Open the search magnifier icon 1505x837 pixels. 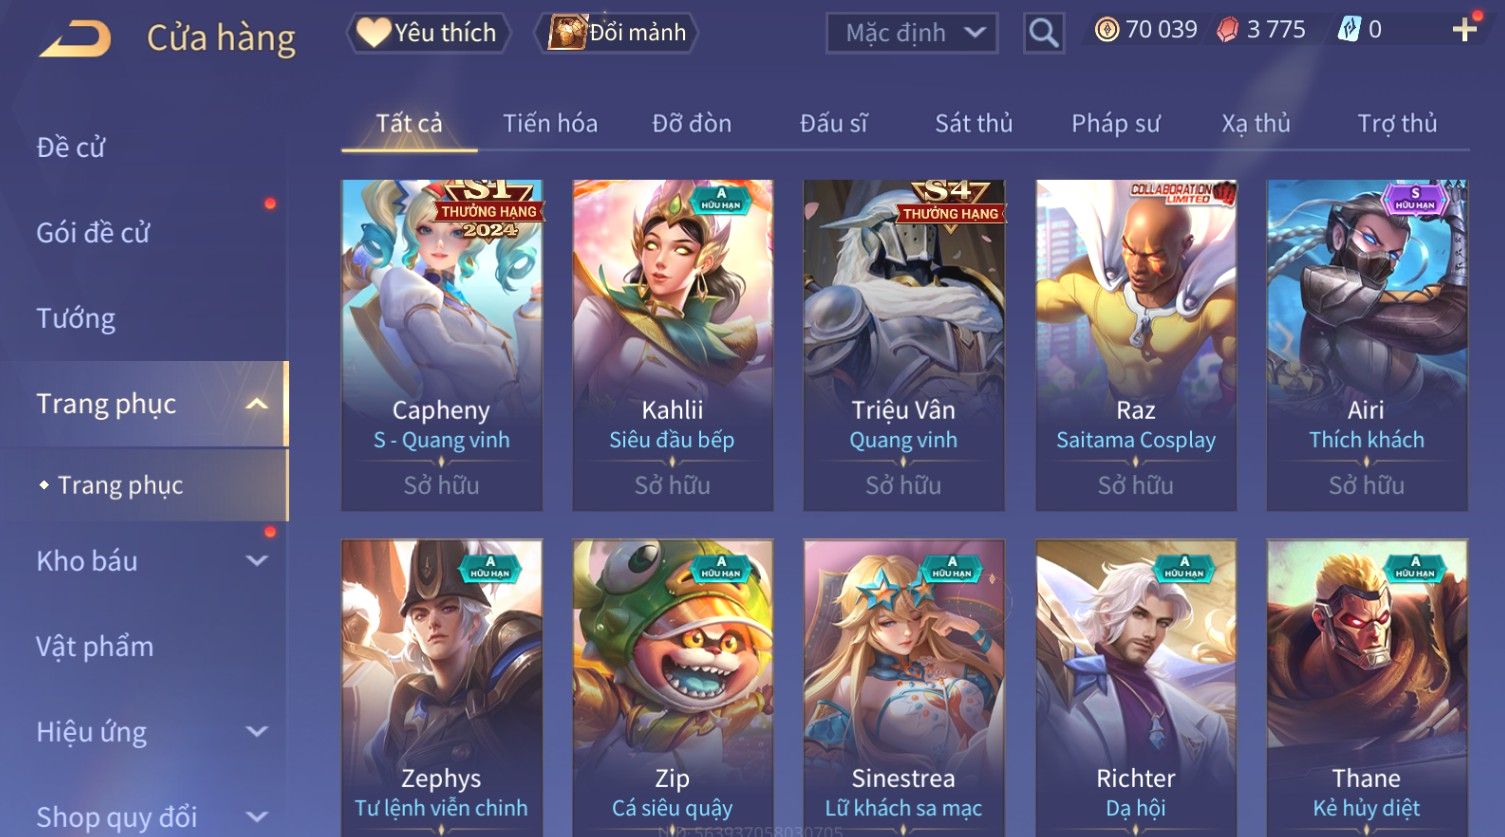pyautogui.click(x=1043, y=33)
